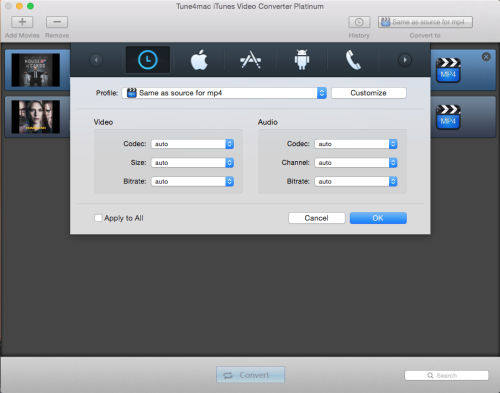This screenshot has height=393, width=500.
Task: Select the App Store applications tab
Action: (x=250, y=60)
